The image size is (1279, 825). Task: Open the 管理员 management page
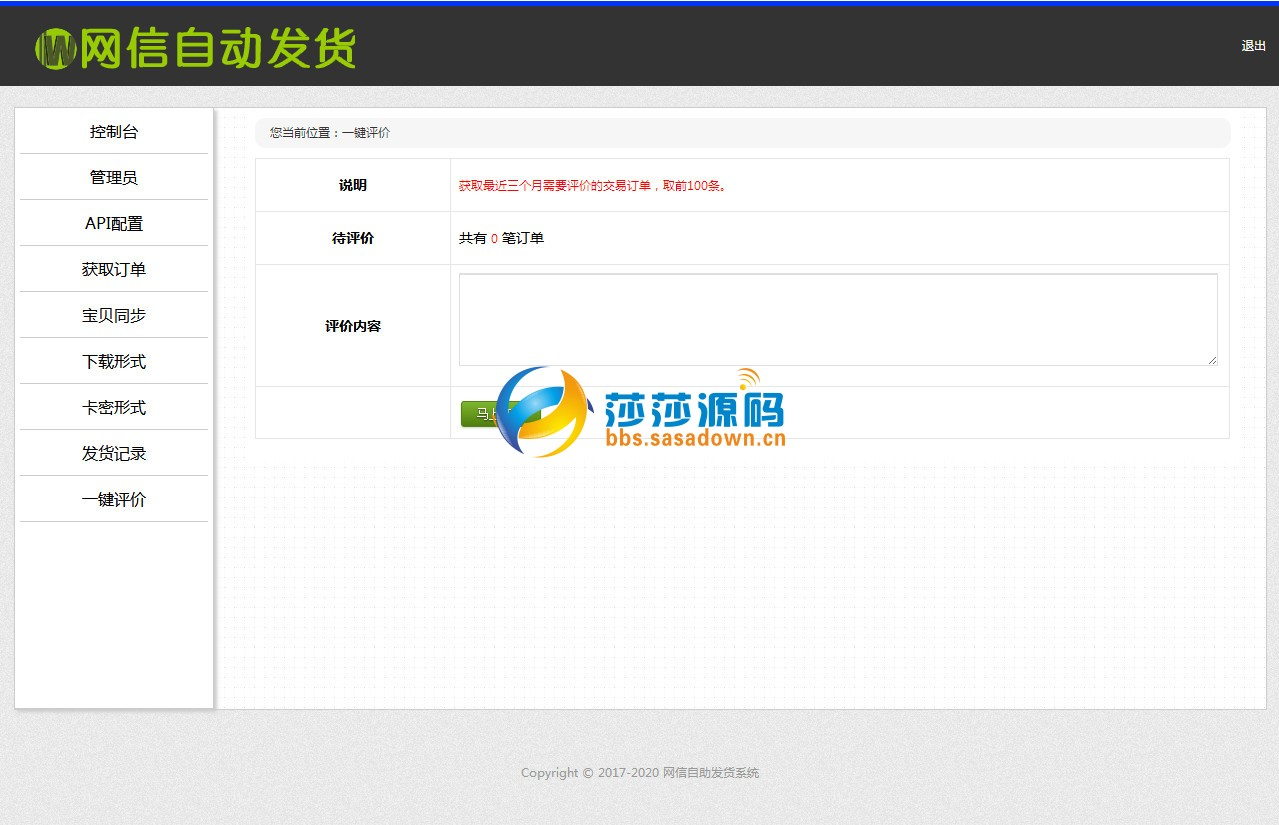click(113, 177)
